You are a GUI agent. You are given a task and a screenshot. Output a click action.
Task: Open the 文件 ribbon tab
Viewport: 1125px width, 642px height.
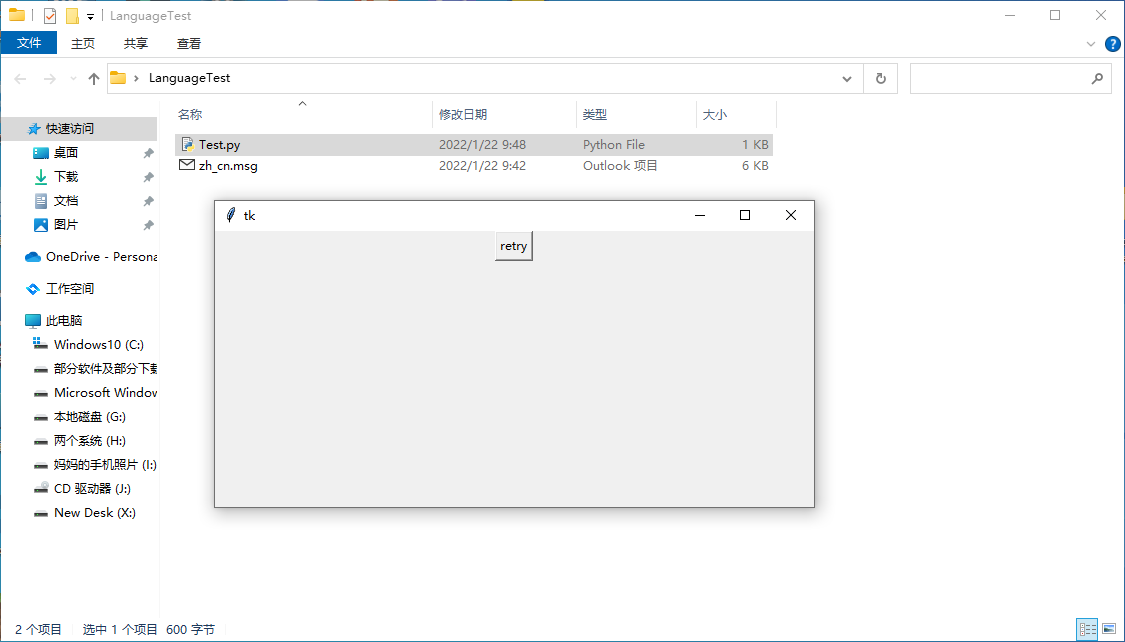click(x=29, y=43)
